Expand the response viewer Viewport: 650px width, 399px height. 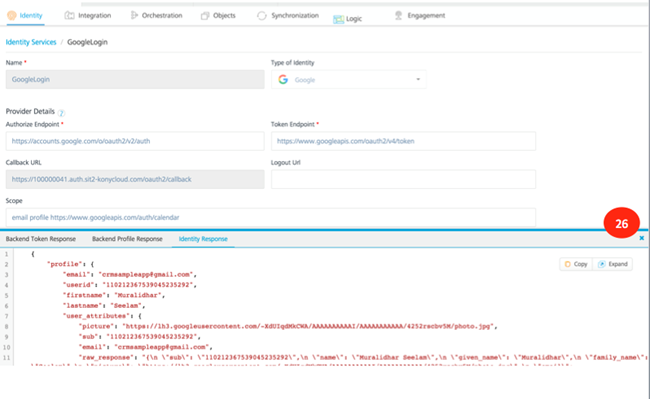coord(613,264)
